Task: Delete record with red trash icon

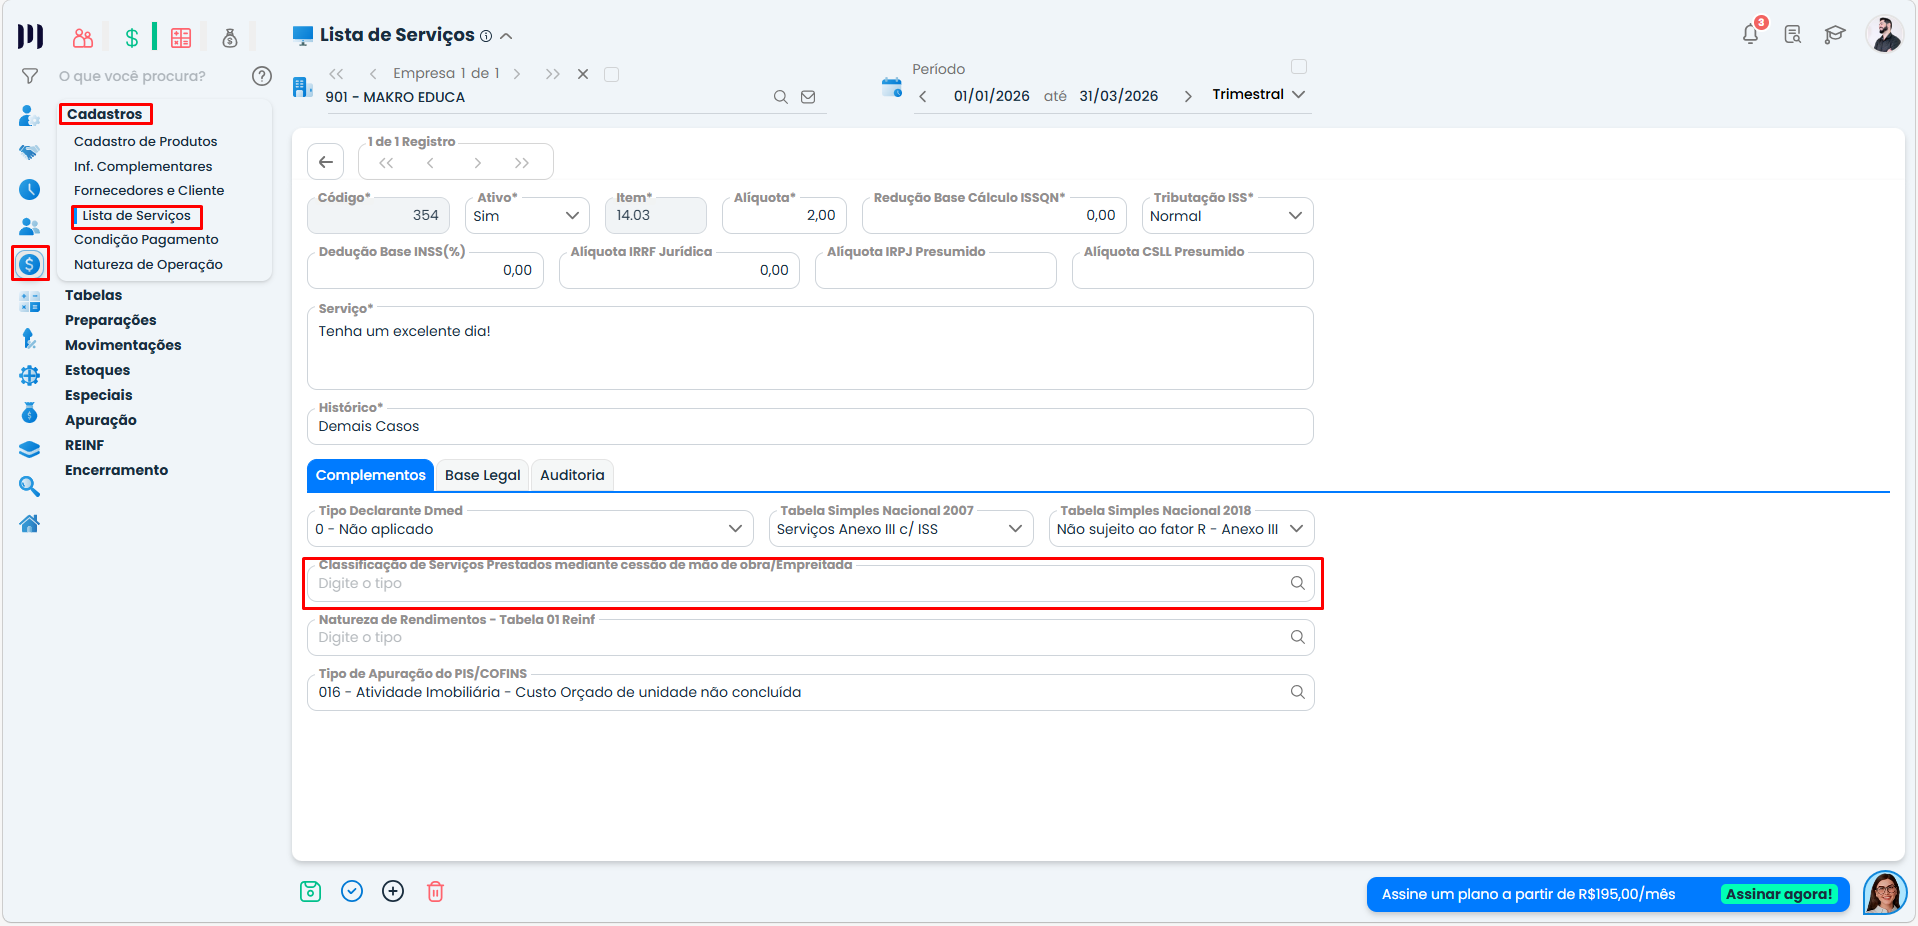Action: pyautogui.click(x=435, y=891)
